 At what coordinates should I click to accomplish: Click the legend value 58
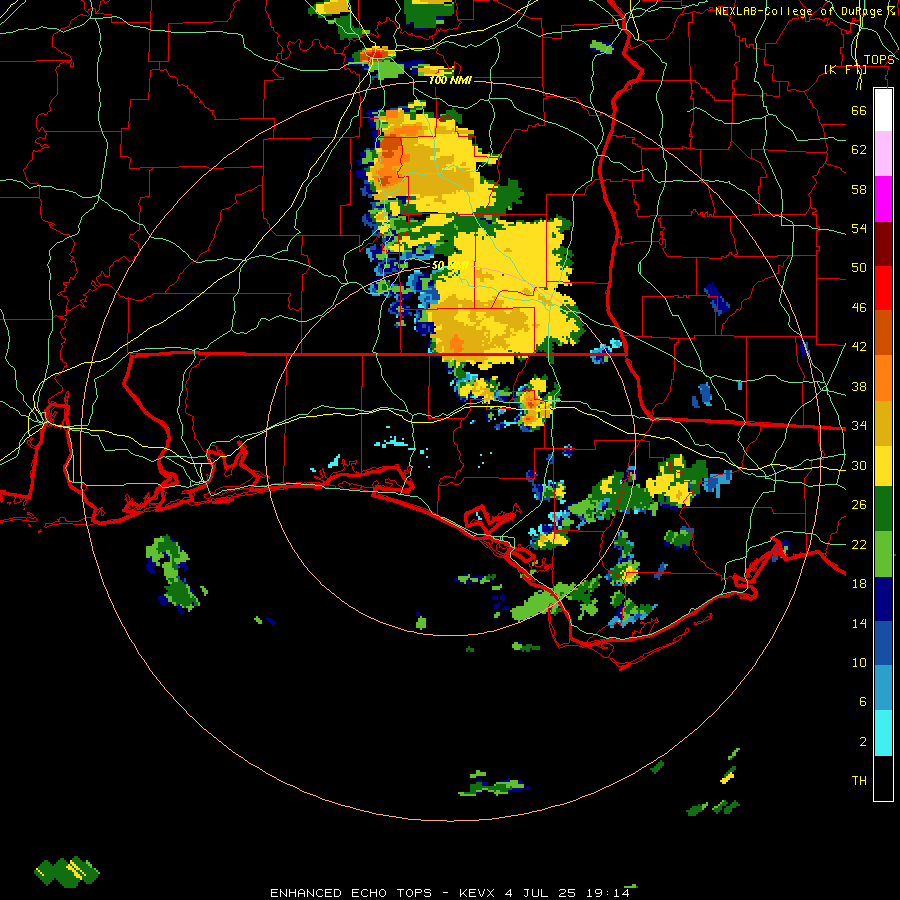(x=859, y=189)
